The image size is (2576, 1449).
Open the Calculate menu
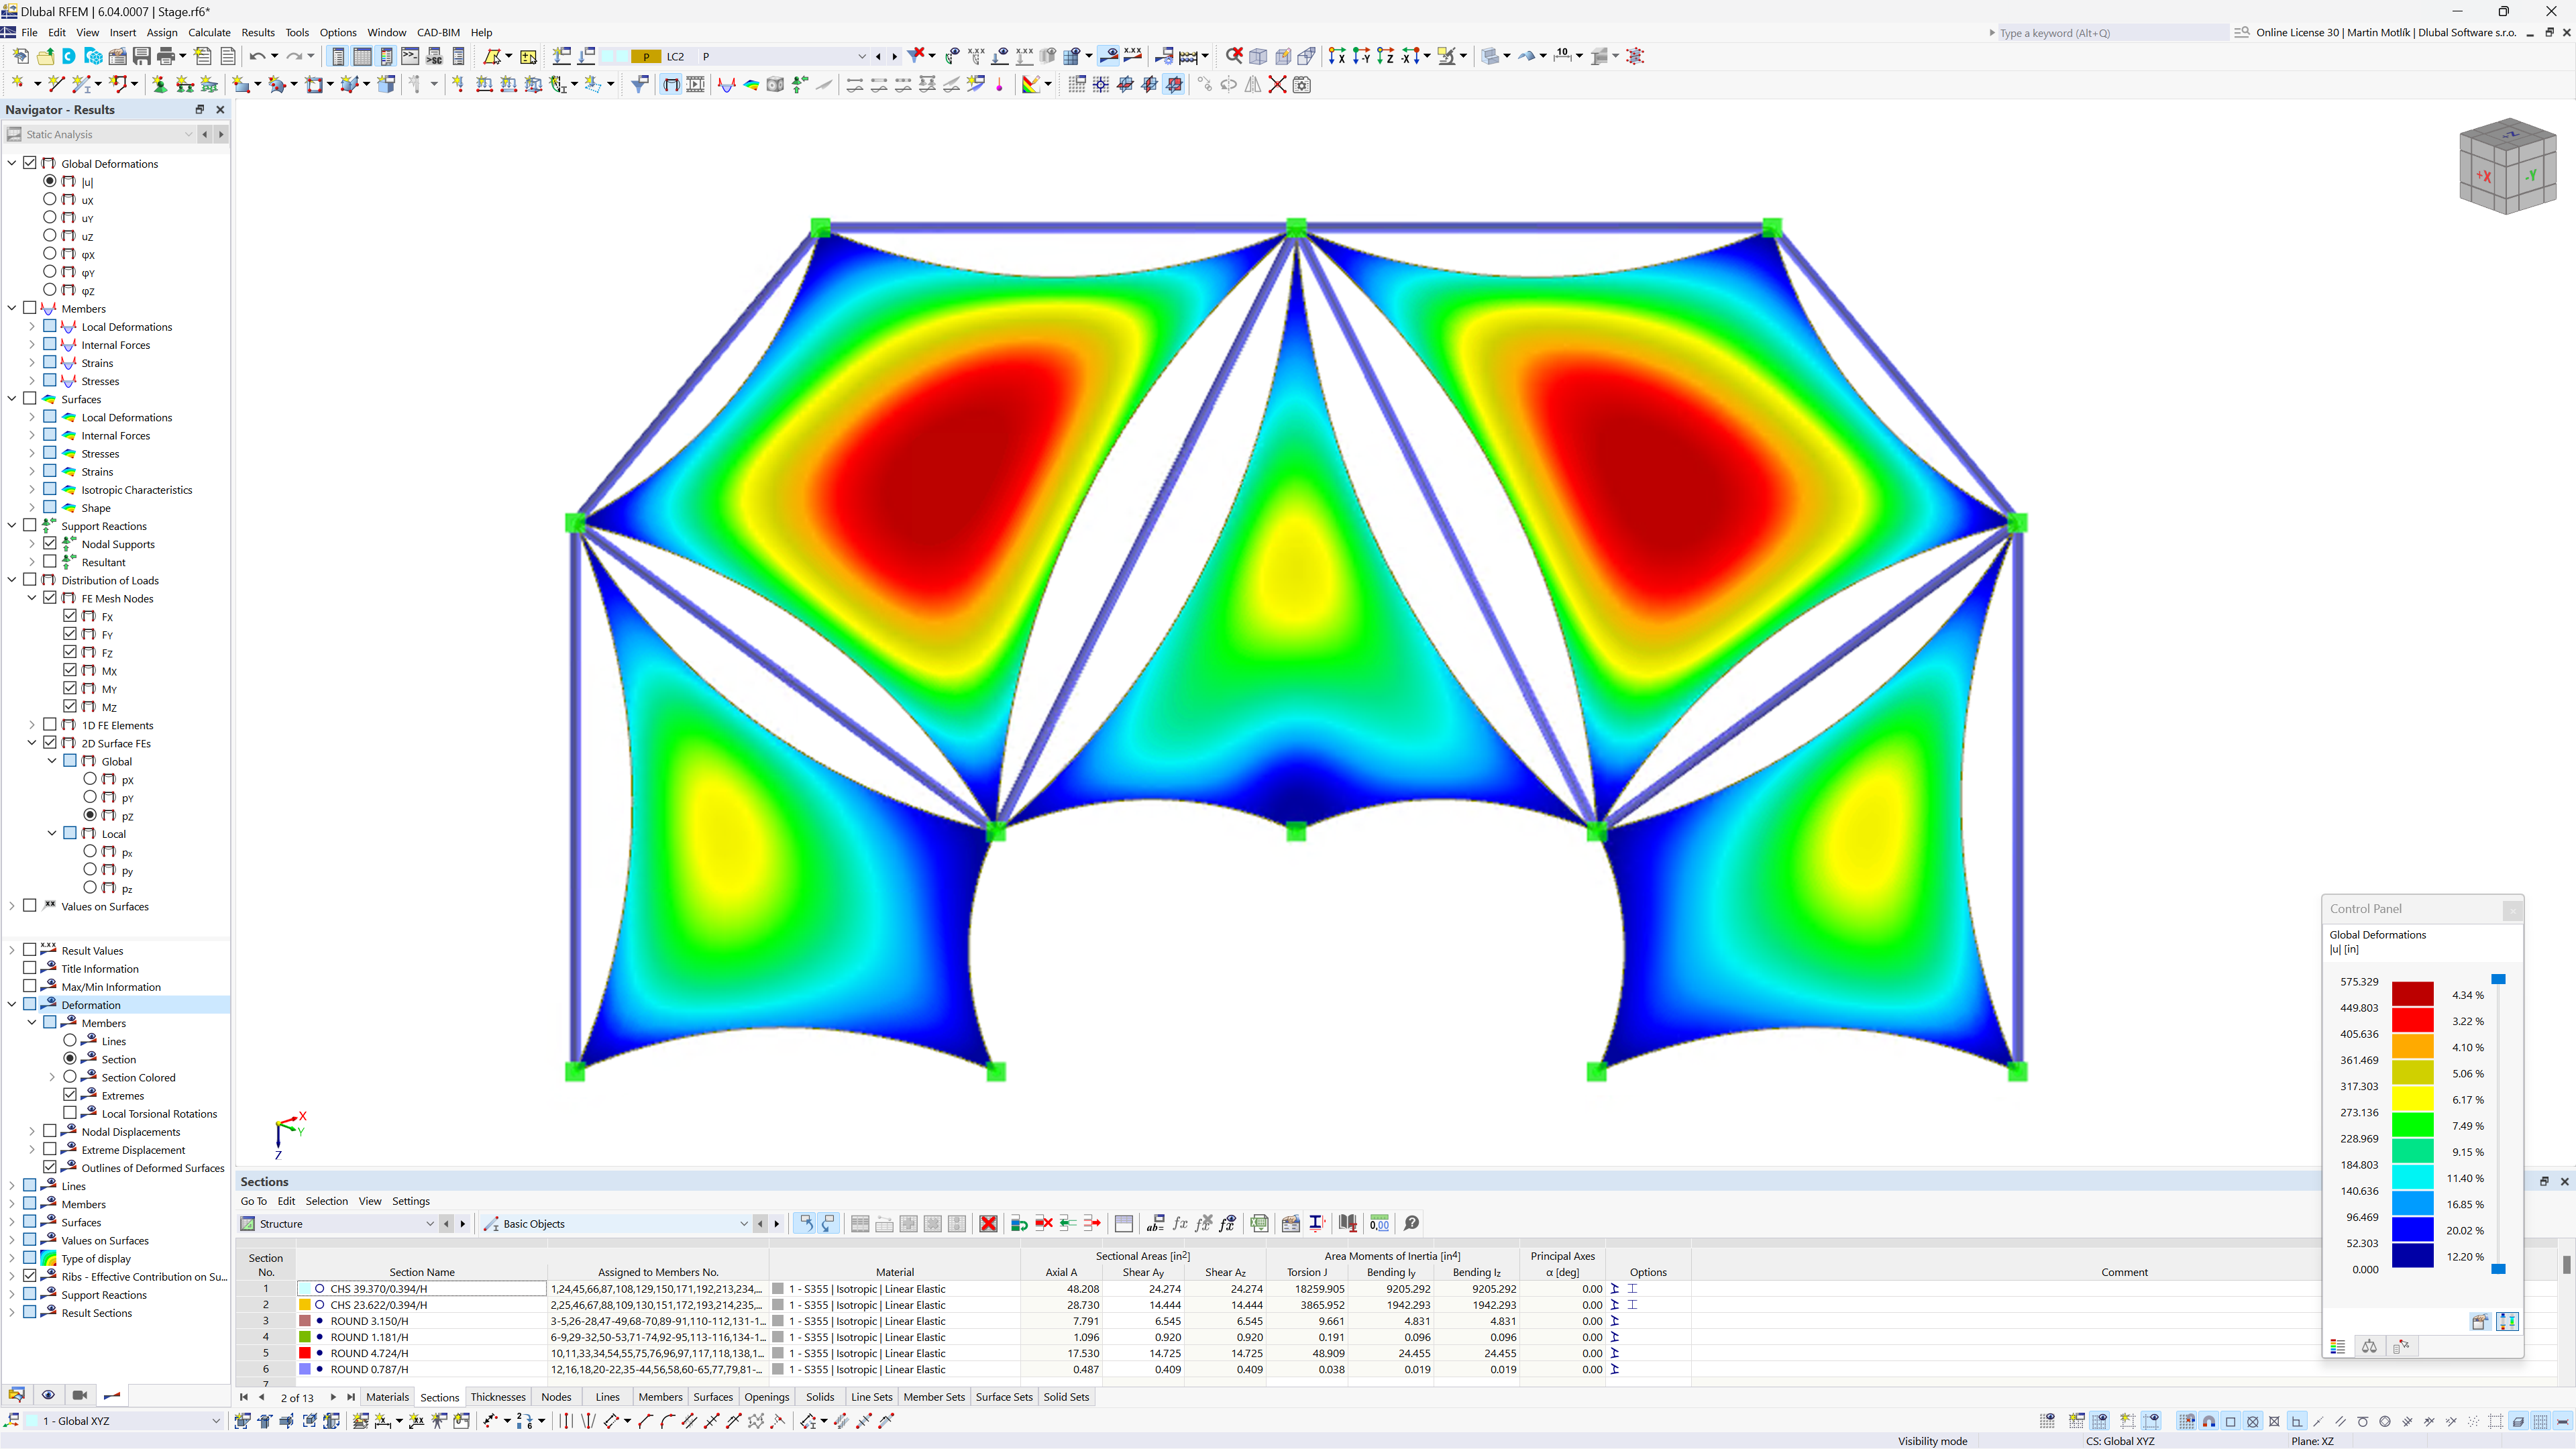pyautogui.click(x=209, y=32)
